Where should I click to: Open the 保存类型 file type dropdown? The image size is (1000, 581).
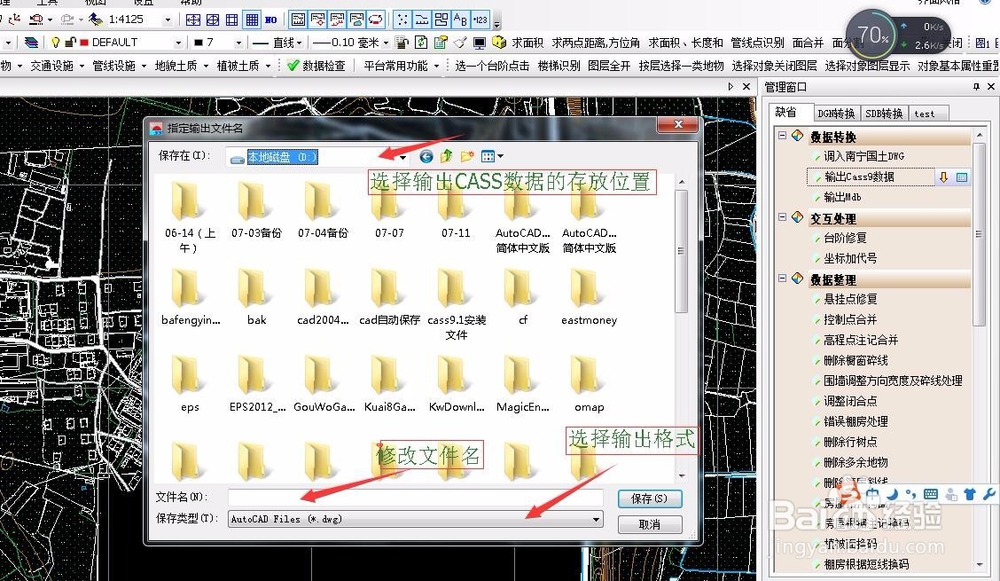pyautogui.click(x=598, y=519)
